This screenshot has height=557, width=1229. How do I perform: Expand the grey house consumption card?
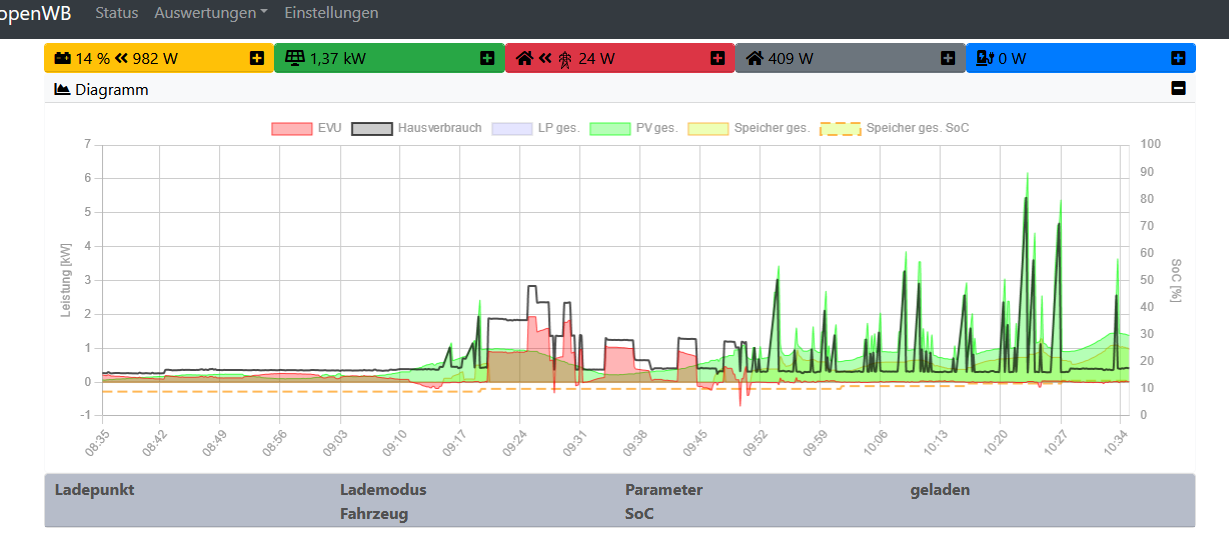(x=948, y=58)
